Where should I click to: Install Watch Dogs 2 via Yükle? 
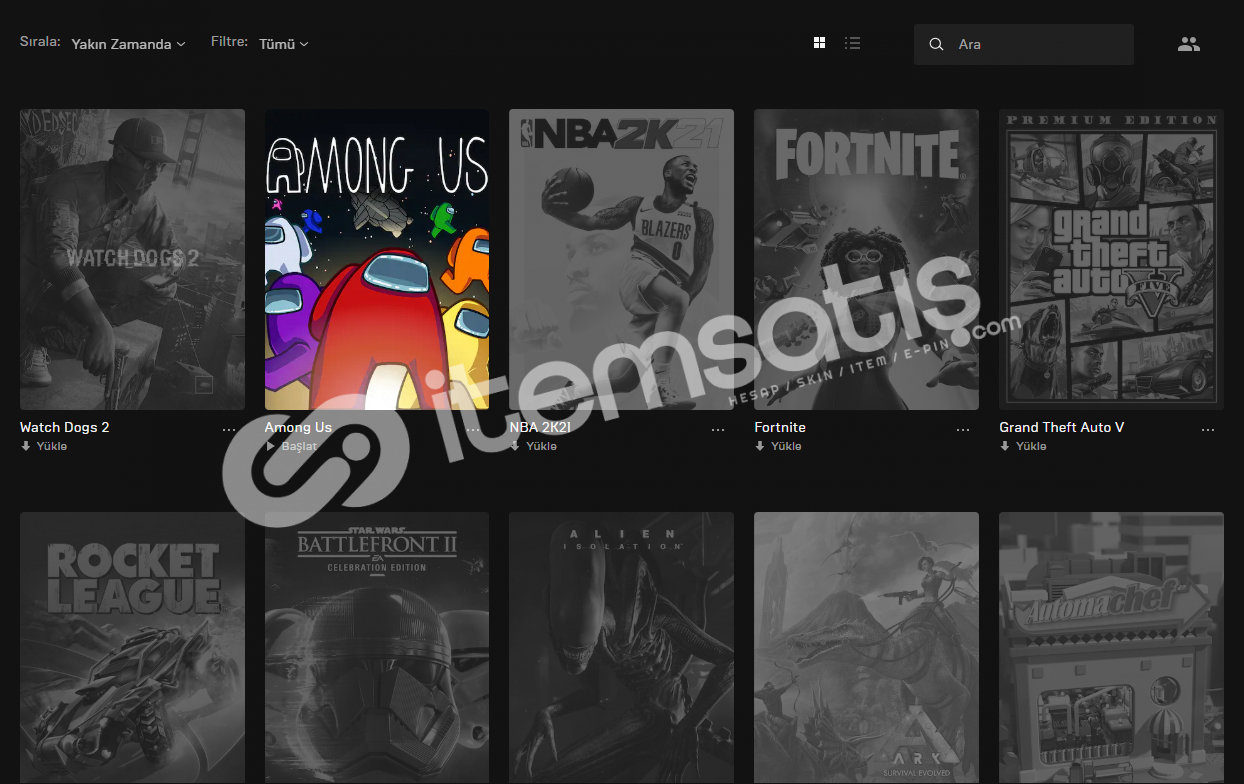point(44,446)
